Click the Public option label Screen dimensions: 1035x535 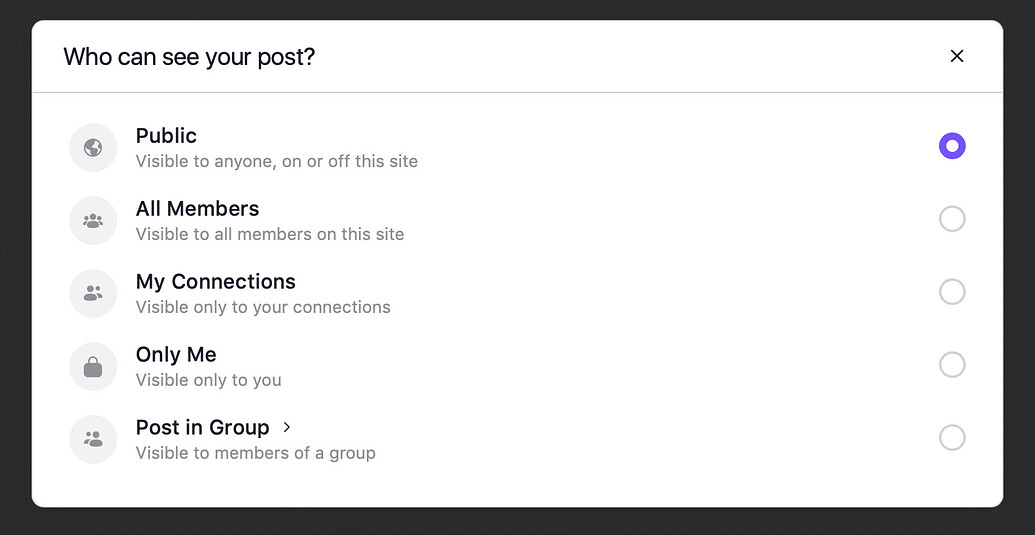point(166,136)
